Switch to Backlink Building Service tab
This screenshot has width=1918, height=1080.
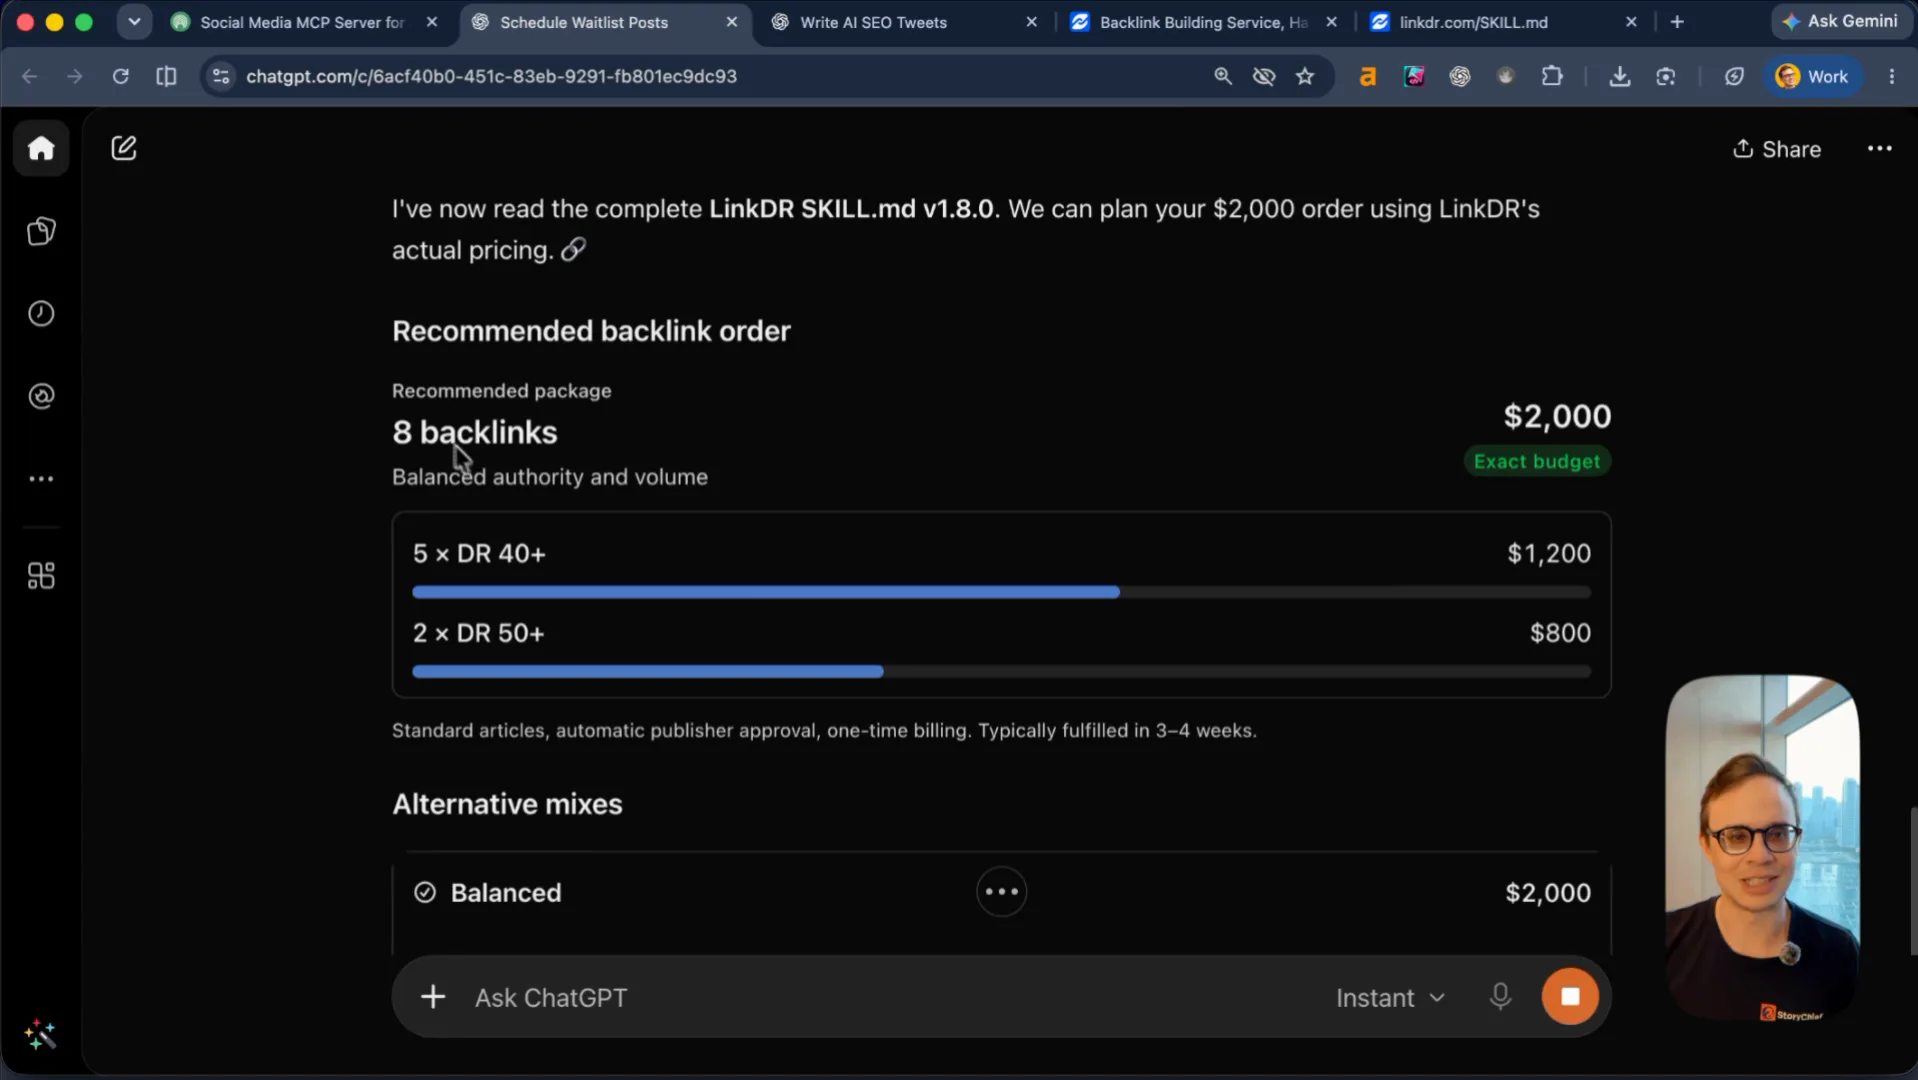(x=1202, y=22)
